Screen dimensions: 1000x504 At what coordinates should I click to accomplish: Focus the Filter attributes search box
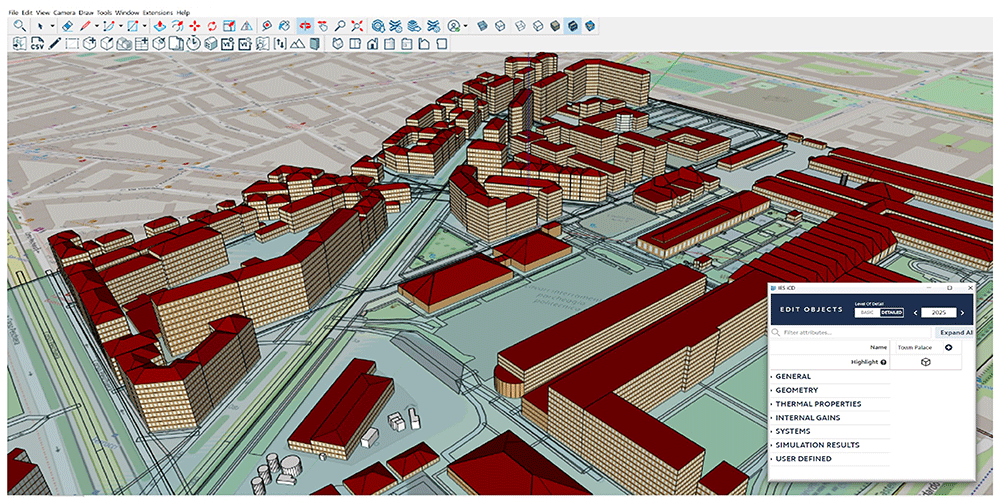click(x=851, y=332)
